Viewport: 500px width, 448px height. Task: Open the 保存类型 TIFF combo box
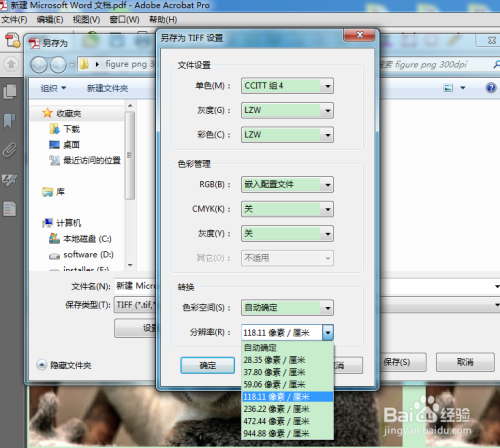[135, 305]
